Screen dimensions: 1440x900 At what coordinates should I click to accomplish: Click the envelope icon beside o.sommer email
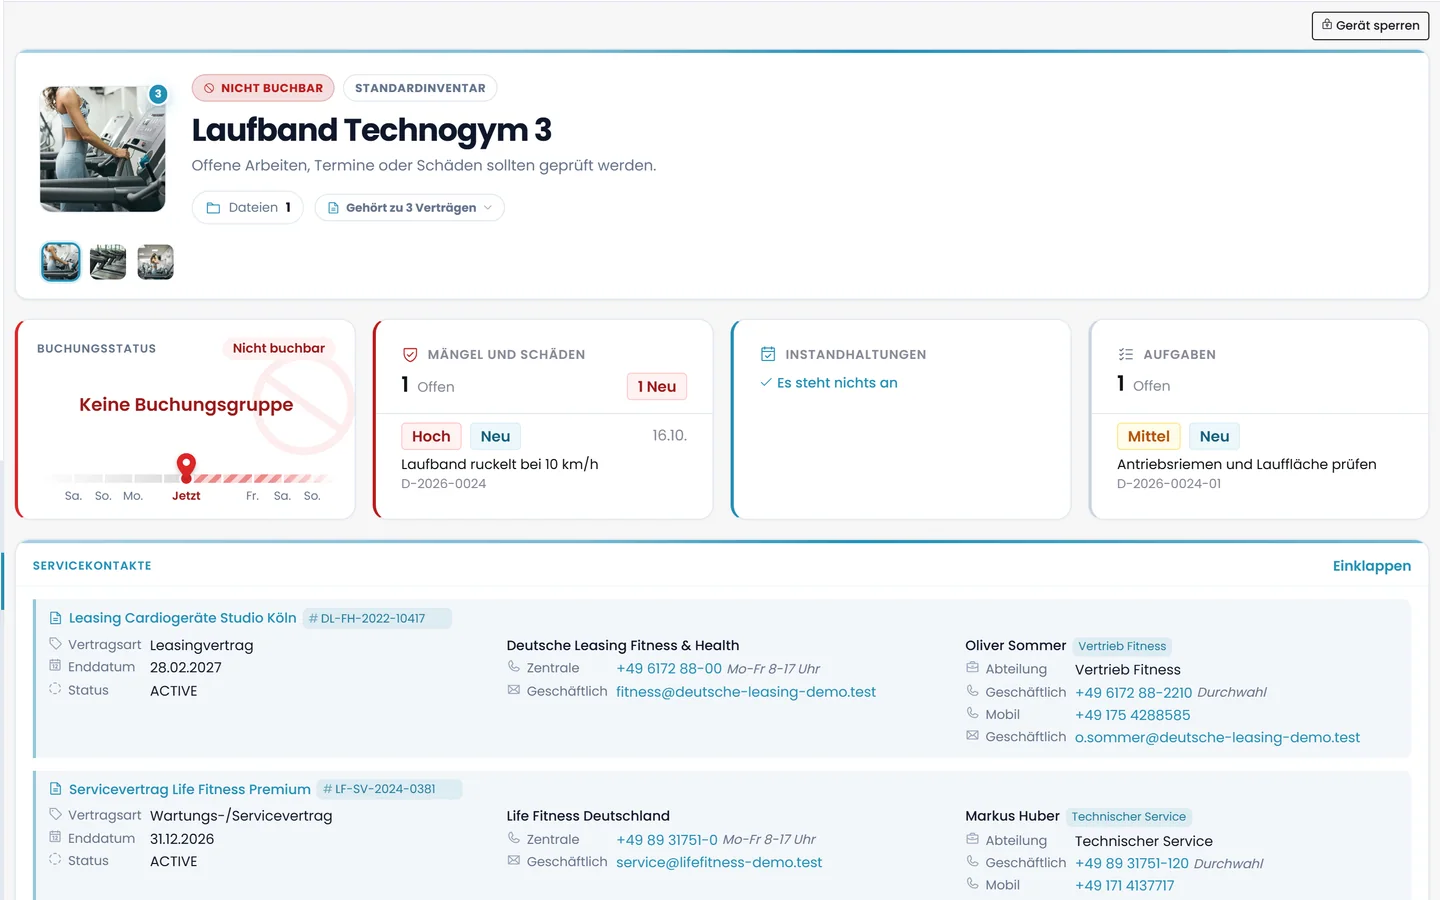tap(972, 736)
